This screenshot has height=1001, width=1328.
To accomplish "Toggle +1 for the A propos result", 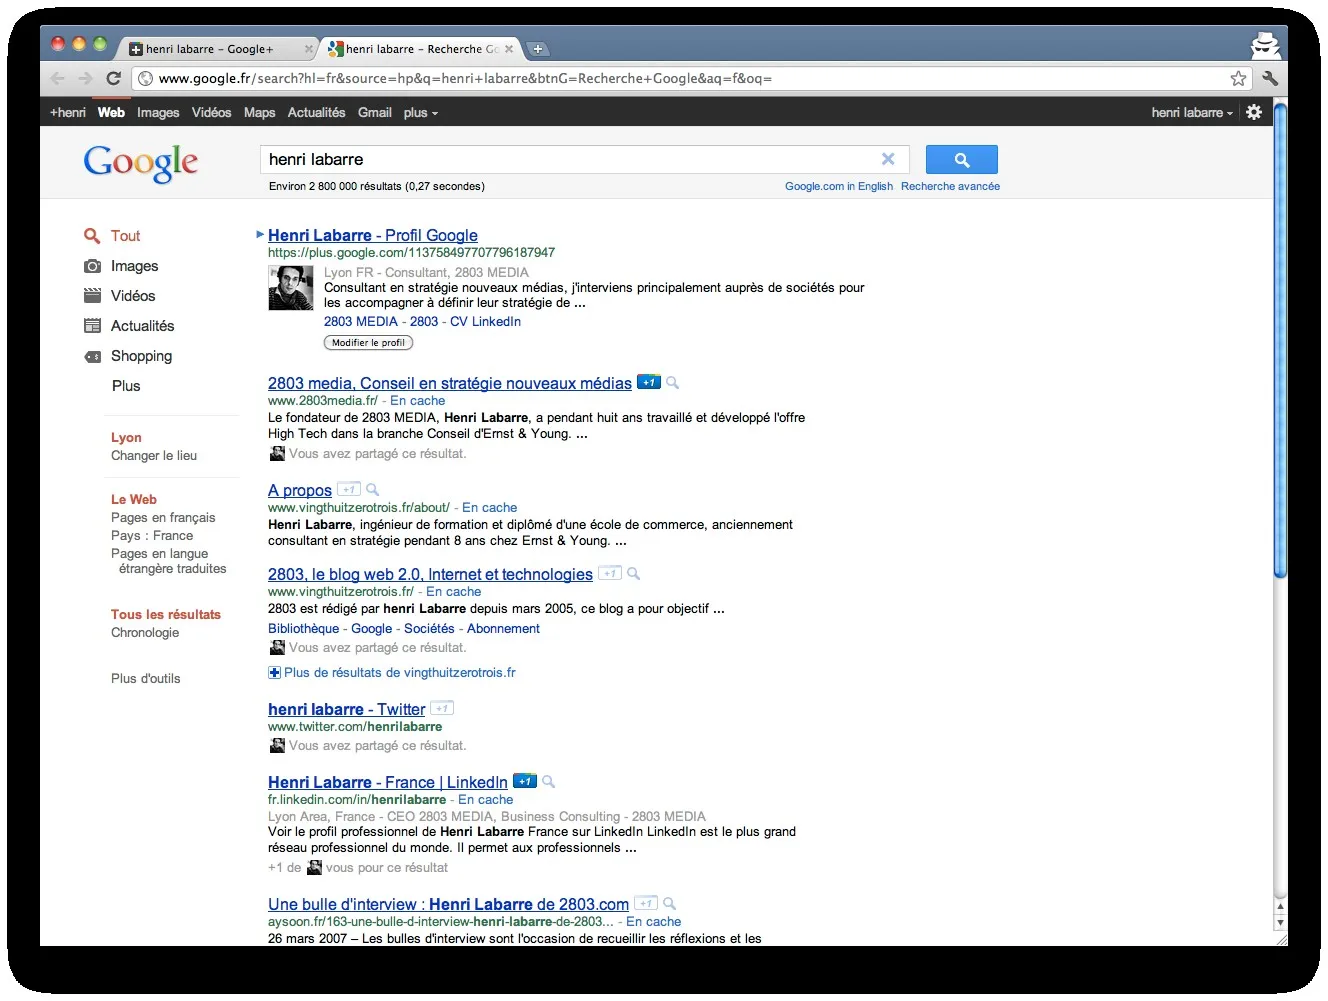I will [348, 489].
